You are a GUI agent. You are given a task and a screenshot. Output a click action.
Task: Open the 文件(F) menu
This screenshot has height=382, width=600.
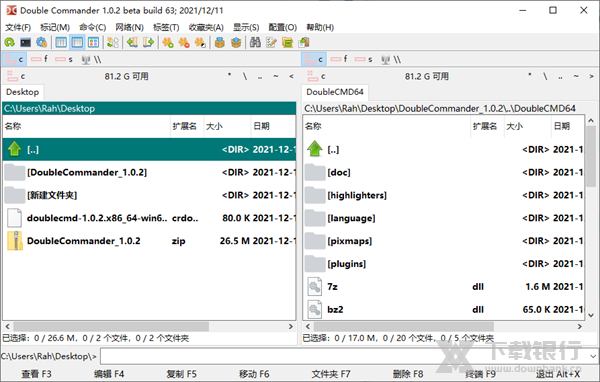pos(18,27)
